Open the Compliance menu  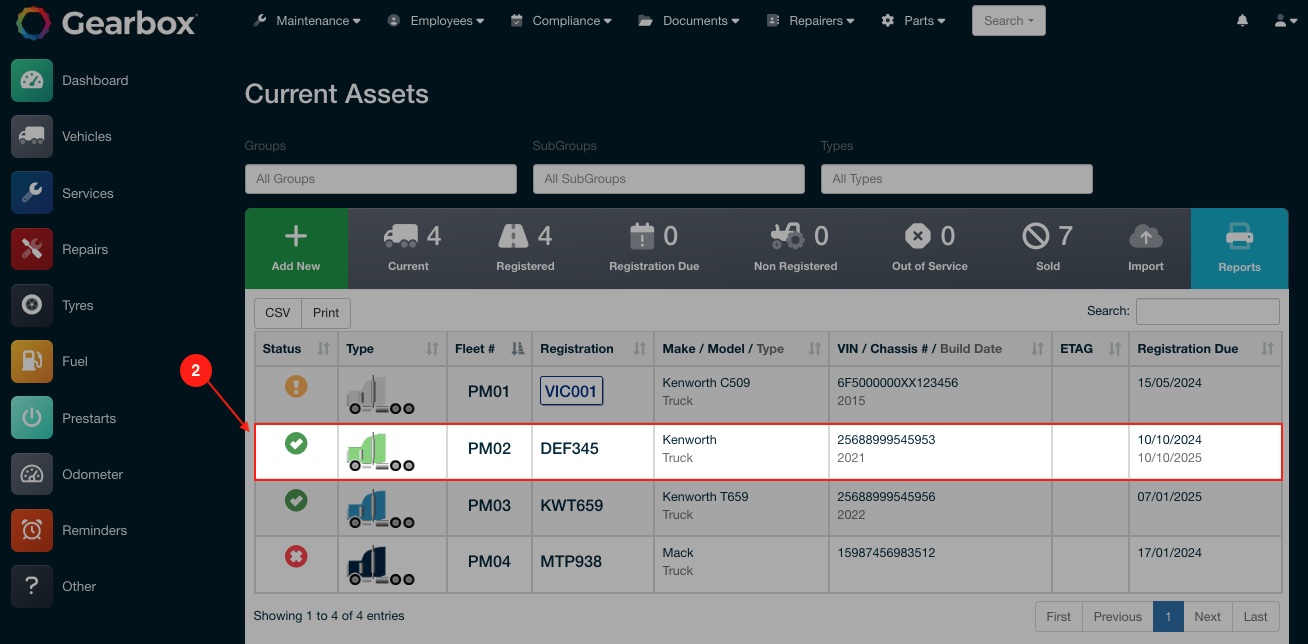click(562, 20)
